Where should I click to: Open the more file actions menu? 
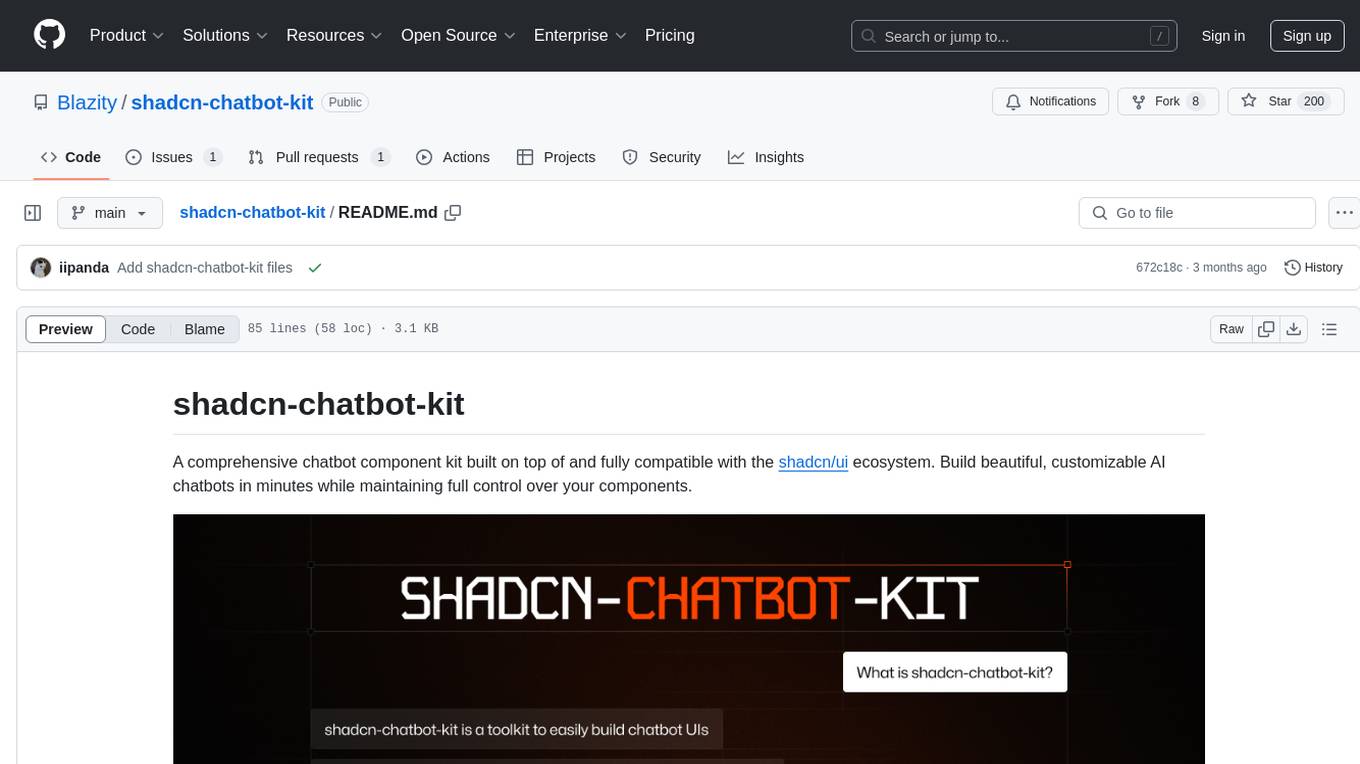click(1345, 213)
